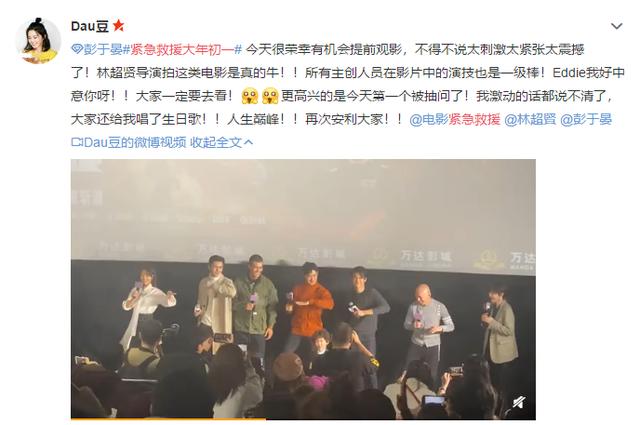Image resolution: width=640 pixels, height=425 pixels.
Task: Click the first shocked-face emoji
Action: pyautogui.click(x=250, y=96)
